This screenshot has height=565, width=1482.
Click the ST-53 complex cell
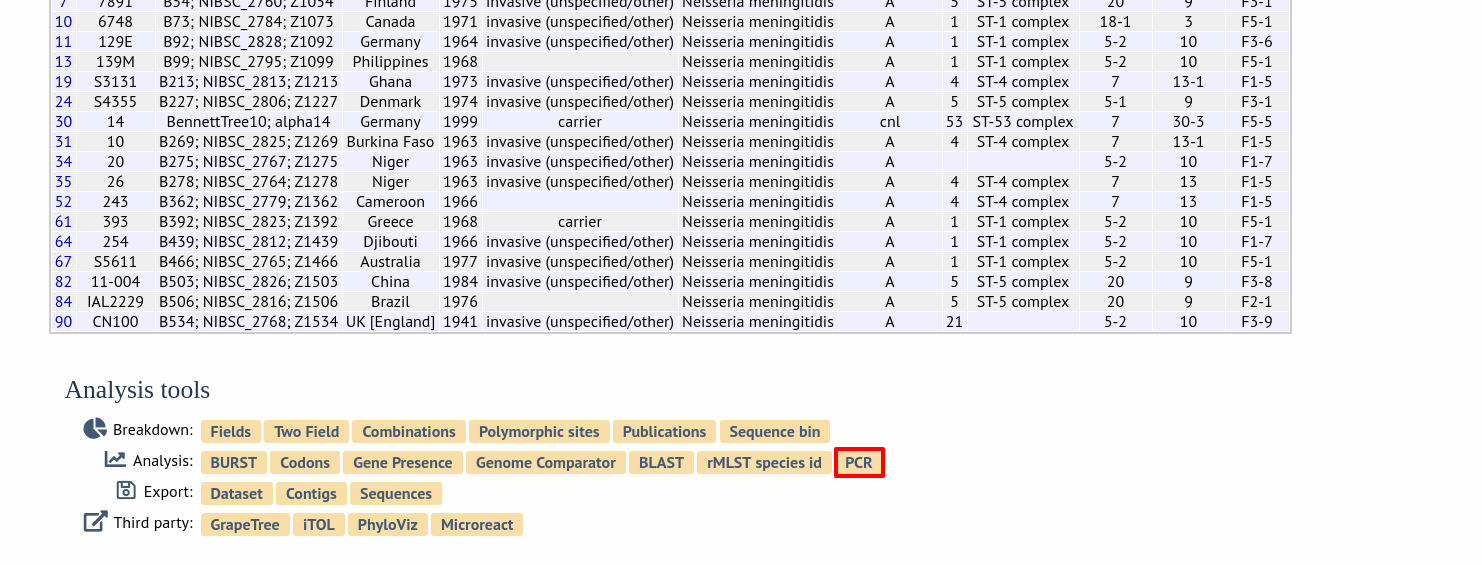click(x=1023, y=122)
